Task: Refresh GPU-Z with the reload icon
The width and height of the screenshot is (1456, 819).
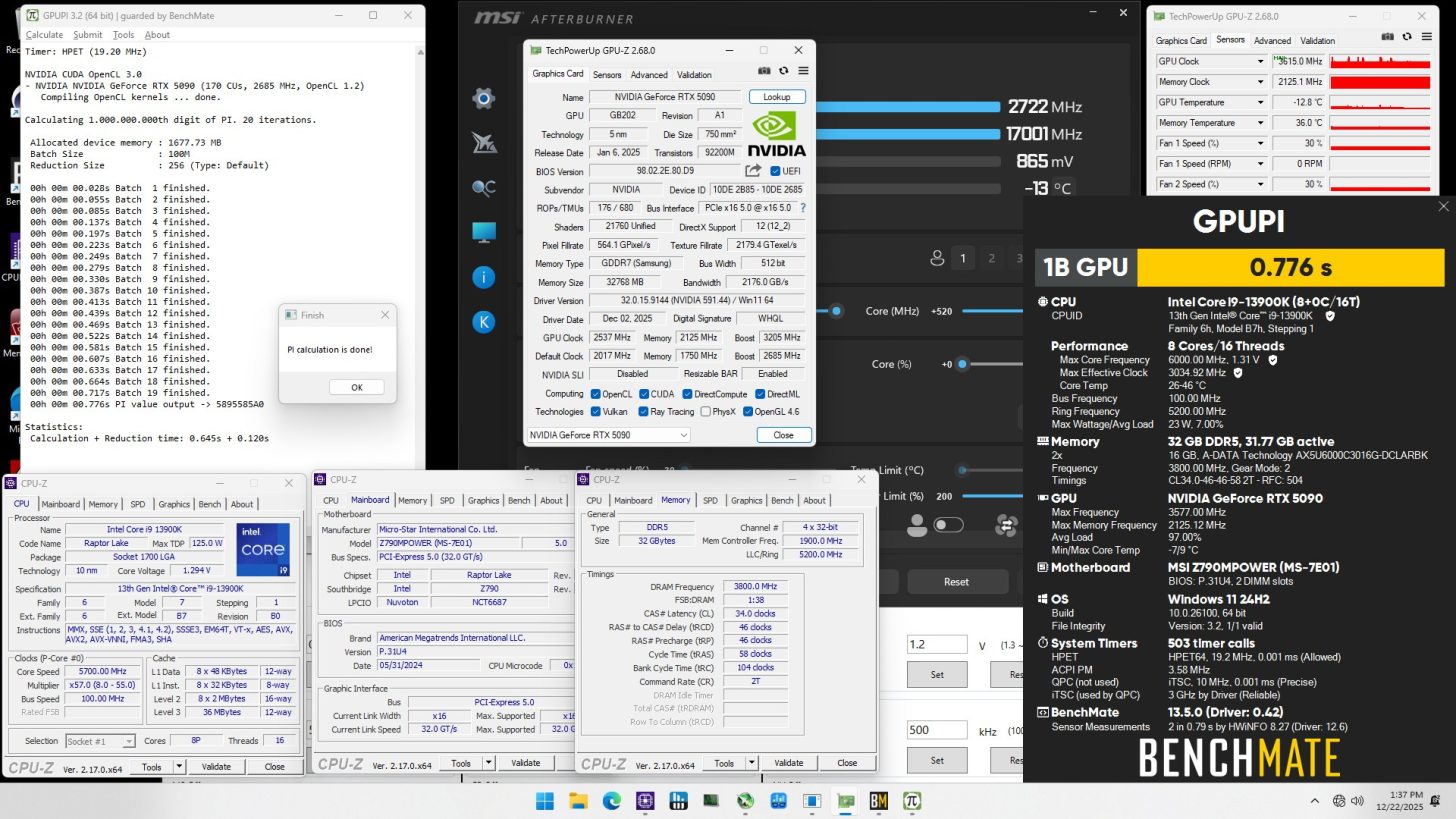Action: (783, 71)
